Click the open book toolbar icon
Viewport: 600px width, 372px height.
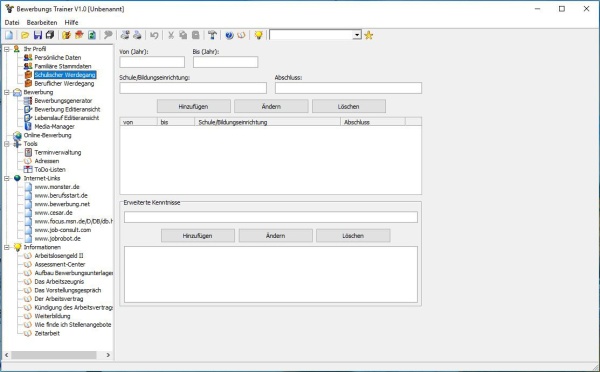(241, 35)
